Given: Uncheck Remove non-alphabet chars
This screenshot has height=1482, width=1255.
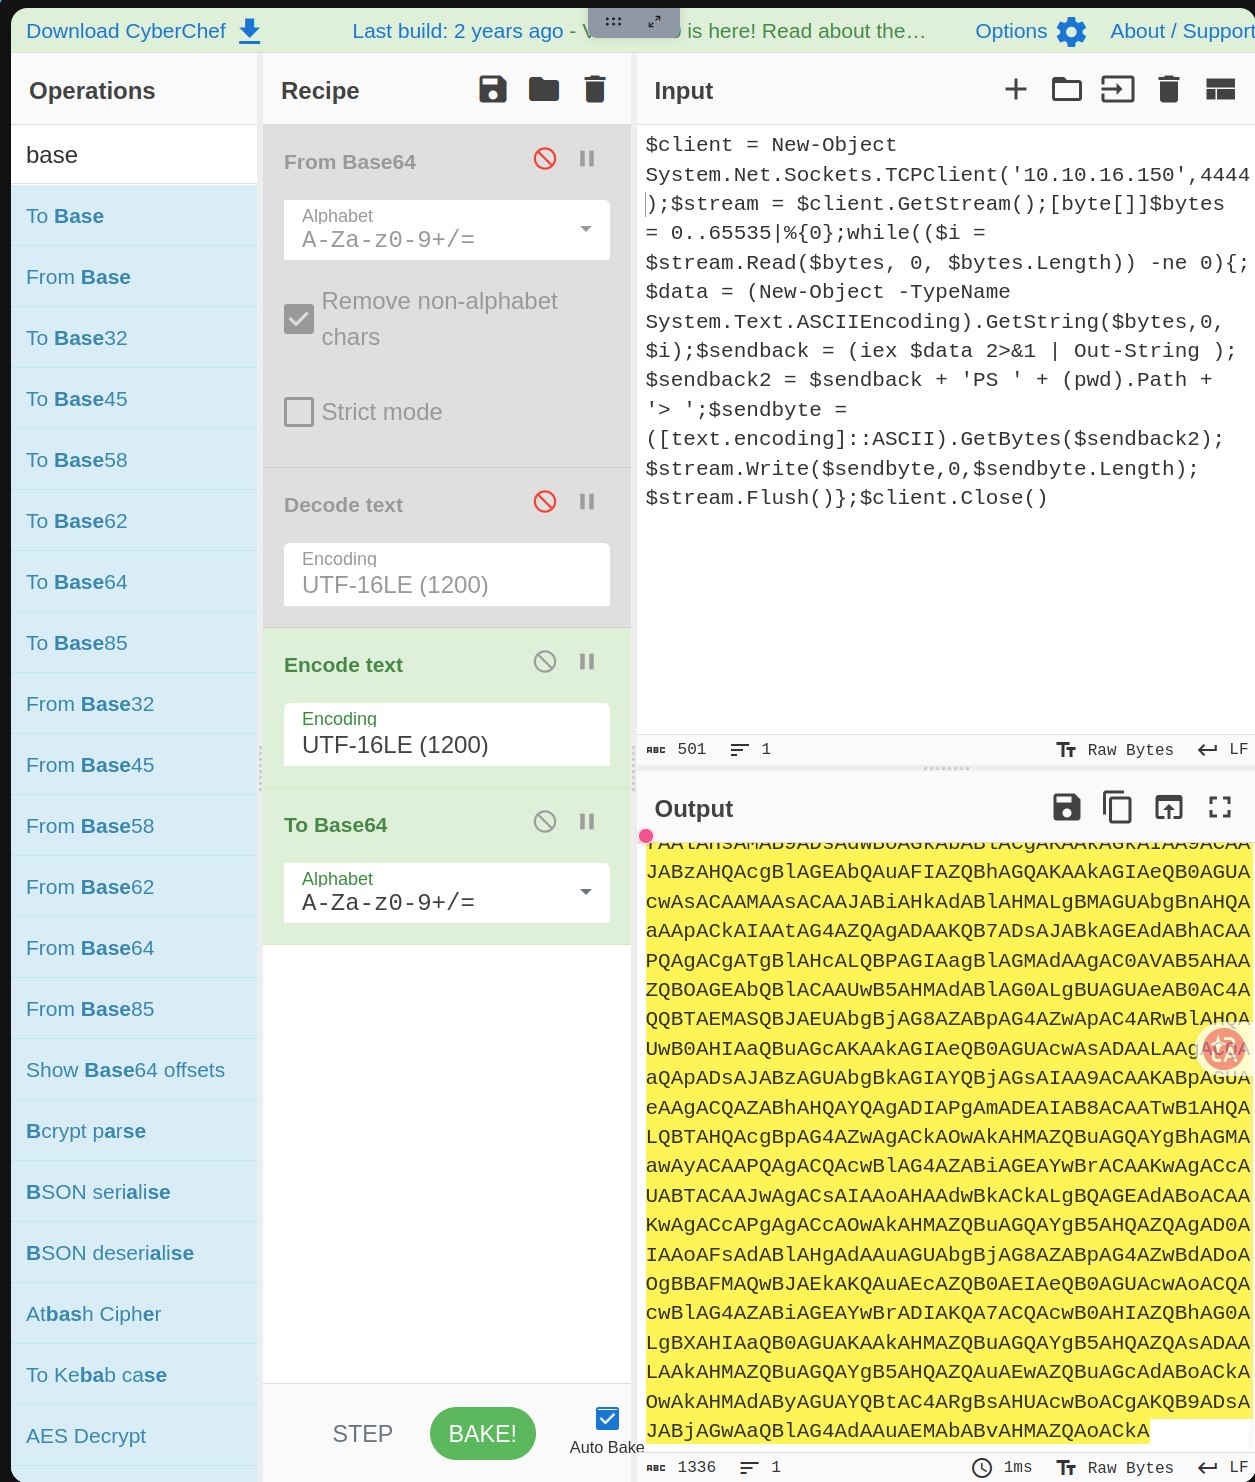Looking at the screenshot, I should pos(299,319).
